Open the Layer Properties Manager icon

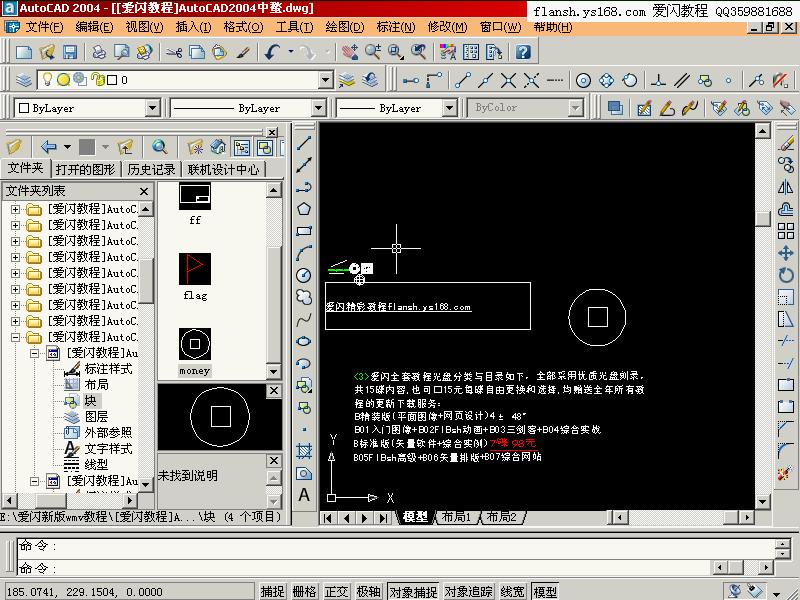(23, 80)
